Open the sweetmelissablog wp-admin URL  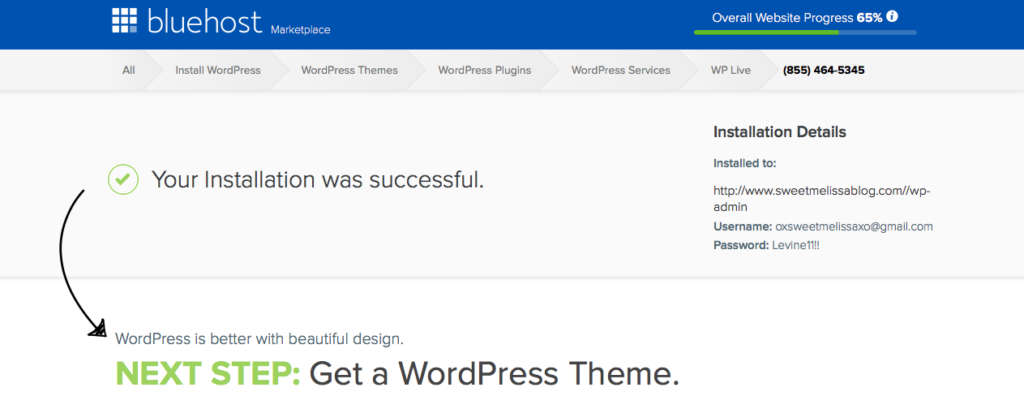point(820,199)
